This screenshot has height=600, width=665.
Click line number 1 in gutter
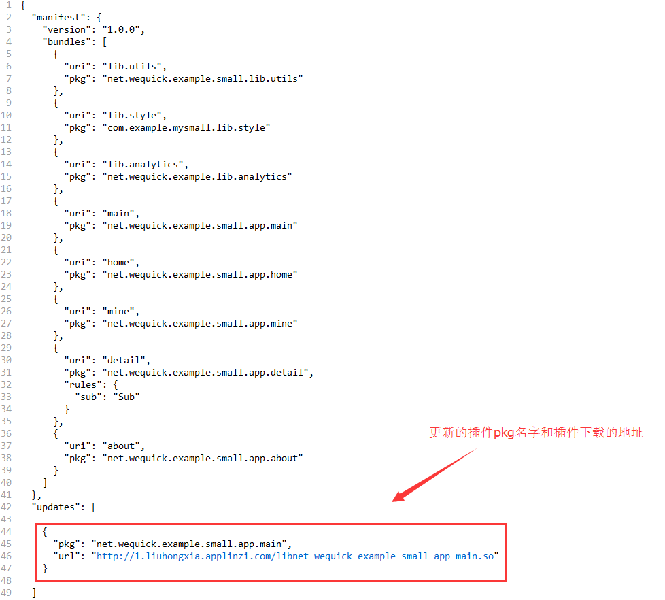(x=9, y=5)
